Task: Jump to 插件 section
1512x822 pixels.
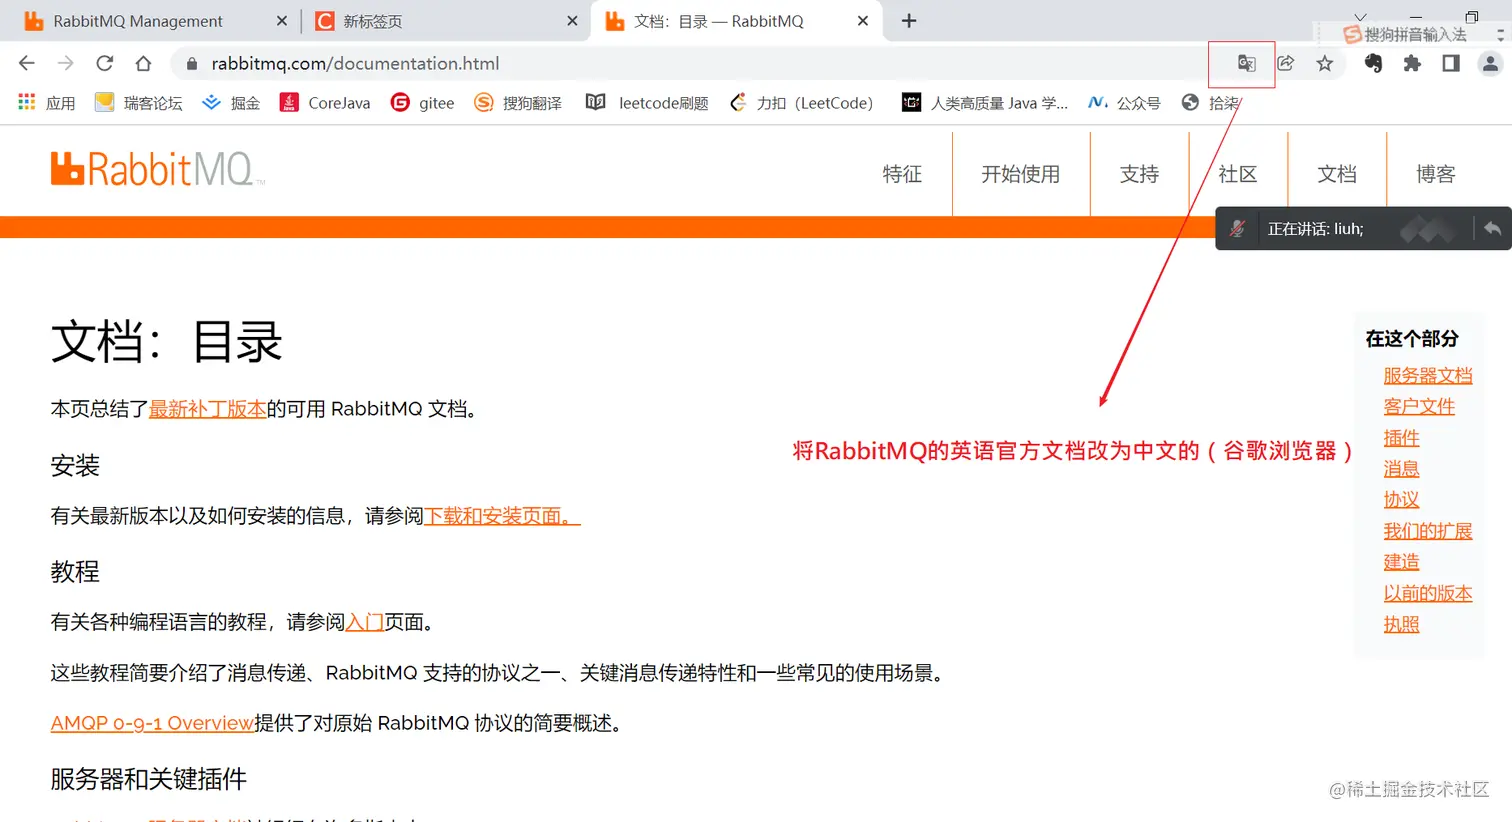Action: coord(1401,438)
